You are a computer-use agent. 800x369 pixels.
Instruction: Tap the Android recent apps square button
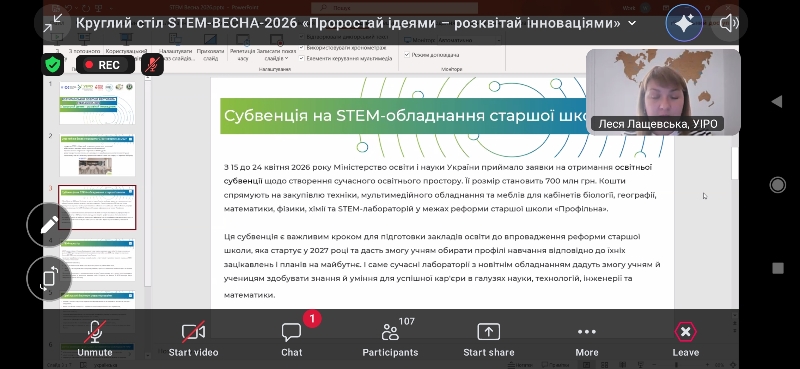[x=777, y=268]
